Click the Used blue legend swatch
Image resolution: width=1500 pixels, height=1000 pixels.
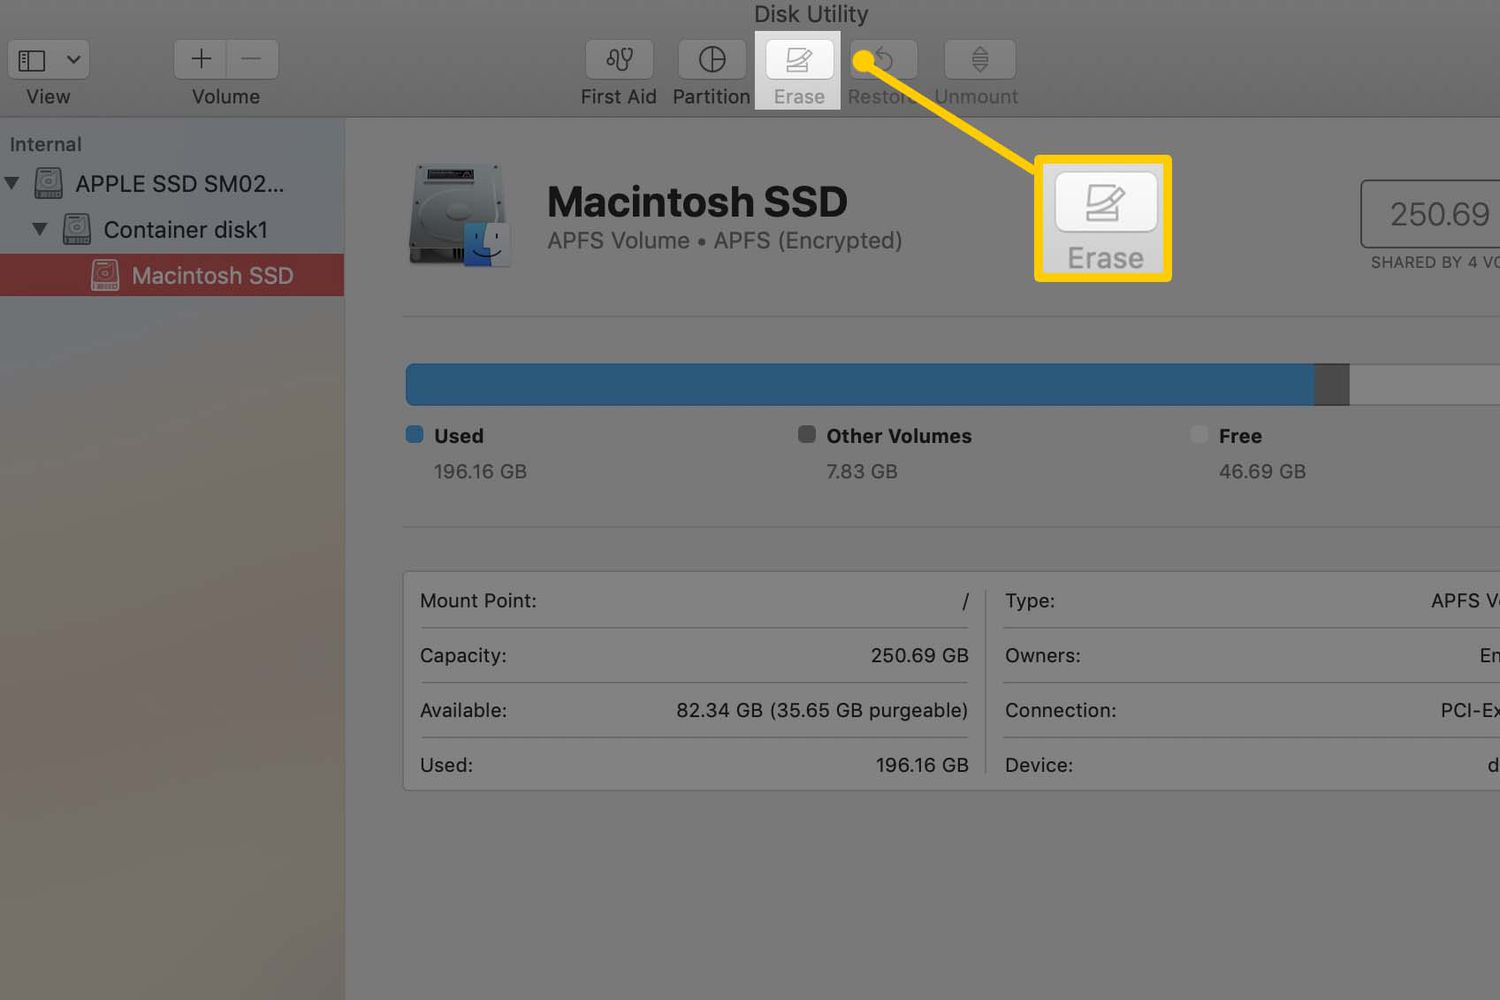[414, 434]
